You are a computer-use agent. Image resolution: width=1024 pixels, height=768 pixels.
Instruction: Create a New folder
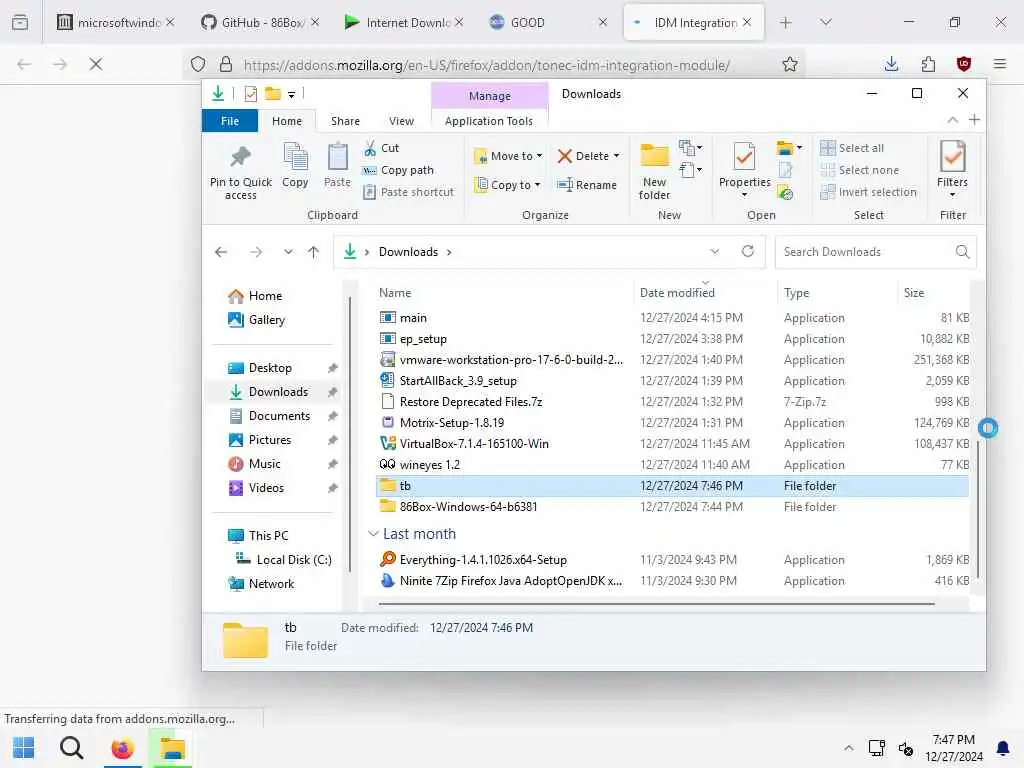654,171
